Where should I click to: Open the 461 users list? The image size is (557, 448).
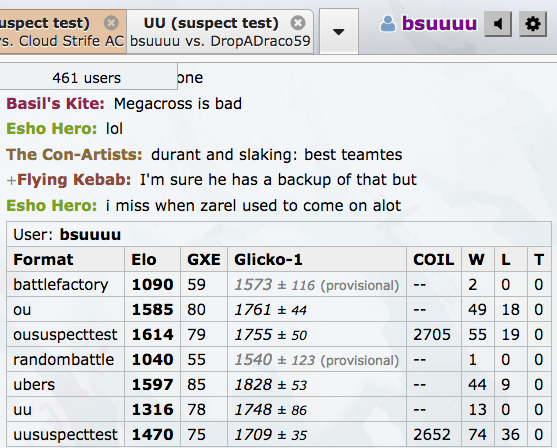pyautogui.click(x=87, y=77)
